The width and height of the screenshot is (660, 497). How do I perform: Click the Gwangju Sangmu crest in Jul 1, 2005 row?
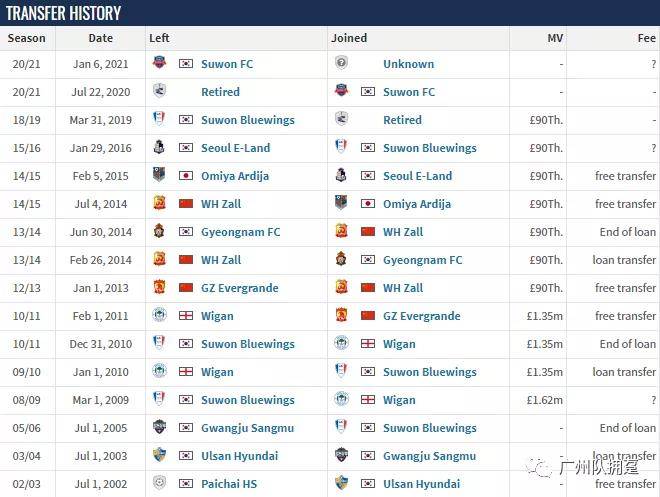(159, 427)
